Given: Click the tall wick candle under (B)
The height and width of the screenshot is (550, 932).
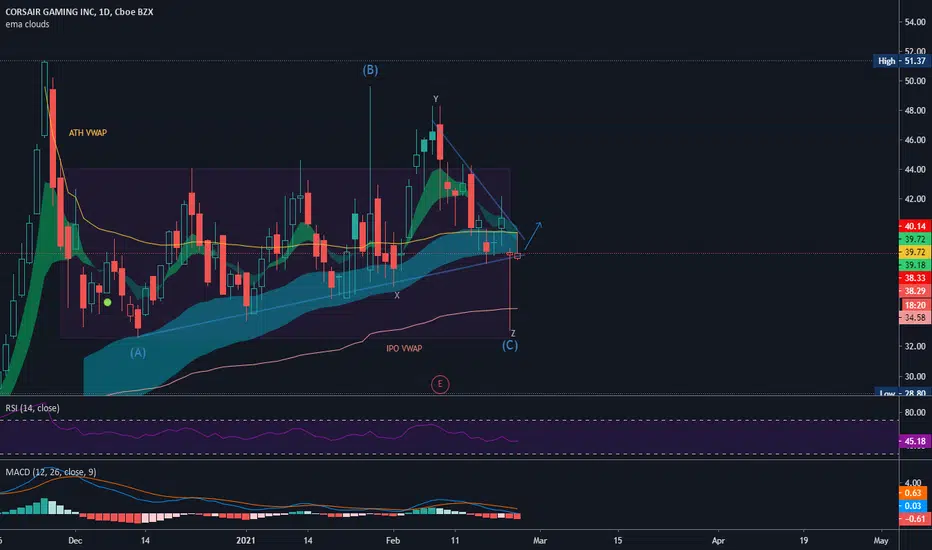Looking at the screenshot, I should [x=370, y=184].
